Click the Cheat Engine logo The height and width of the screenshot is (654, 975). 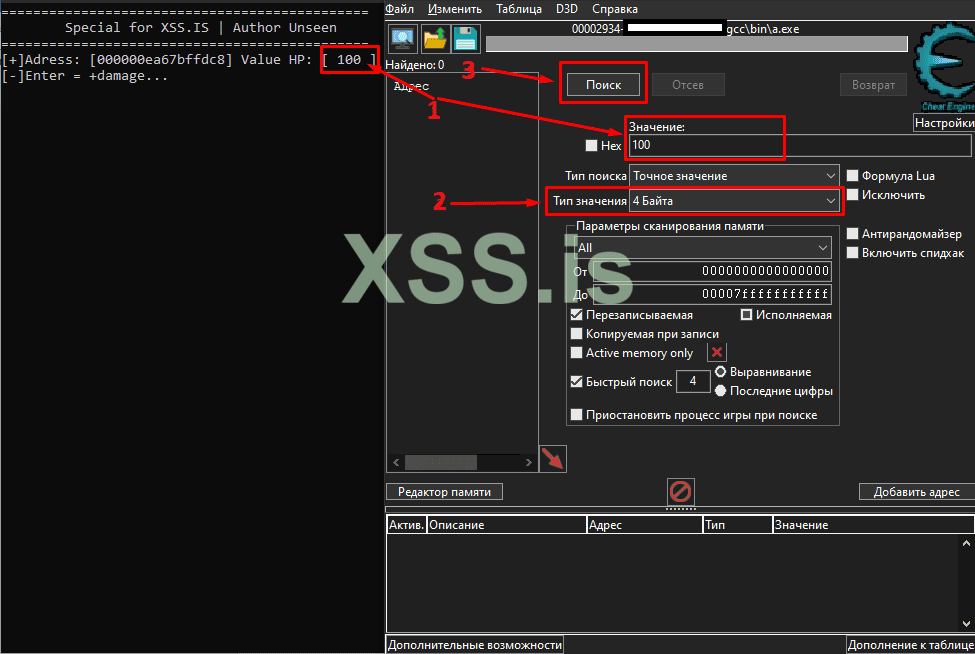point(944,65)
